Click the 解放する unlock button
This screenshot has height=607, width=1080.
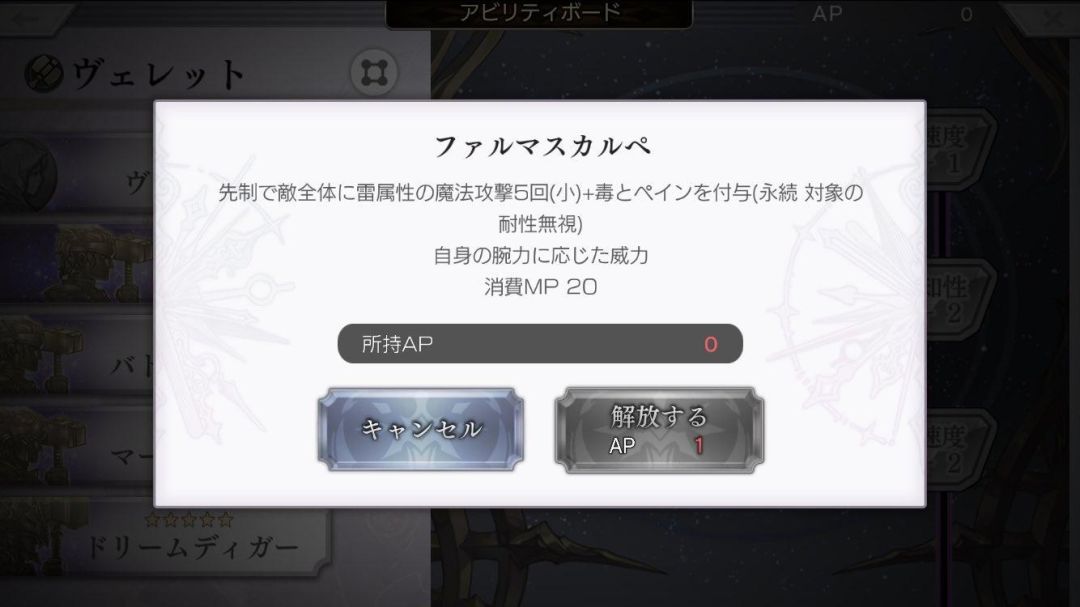pos(659,430)
